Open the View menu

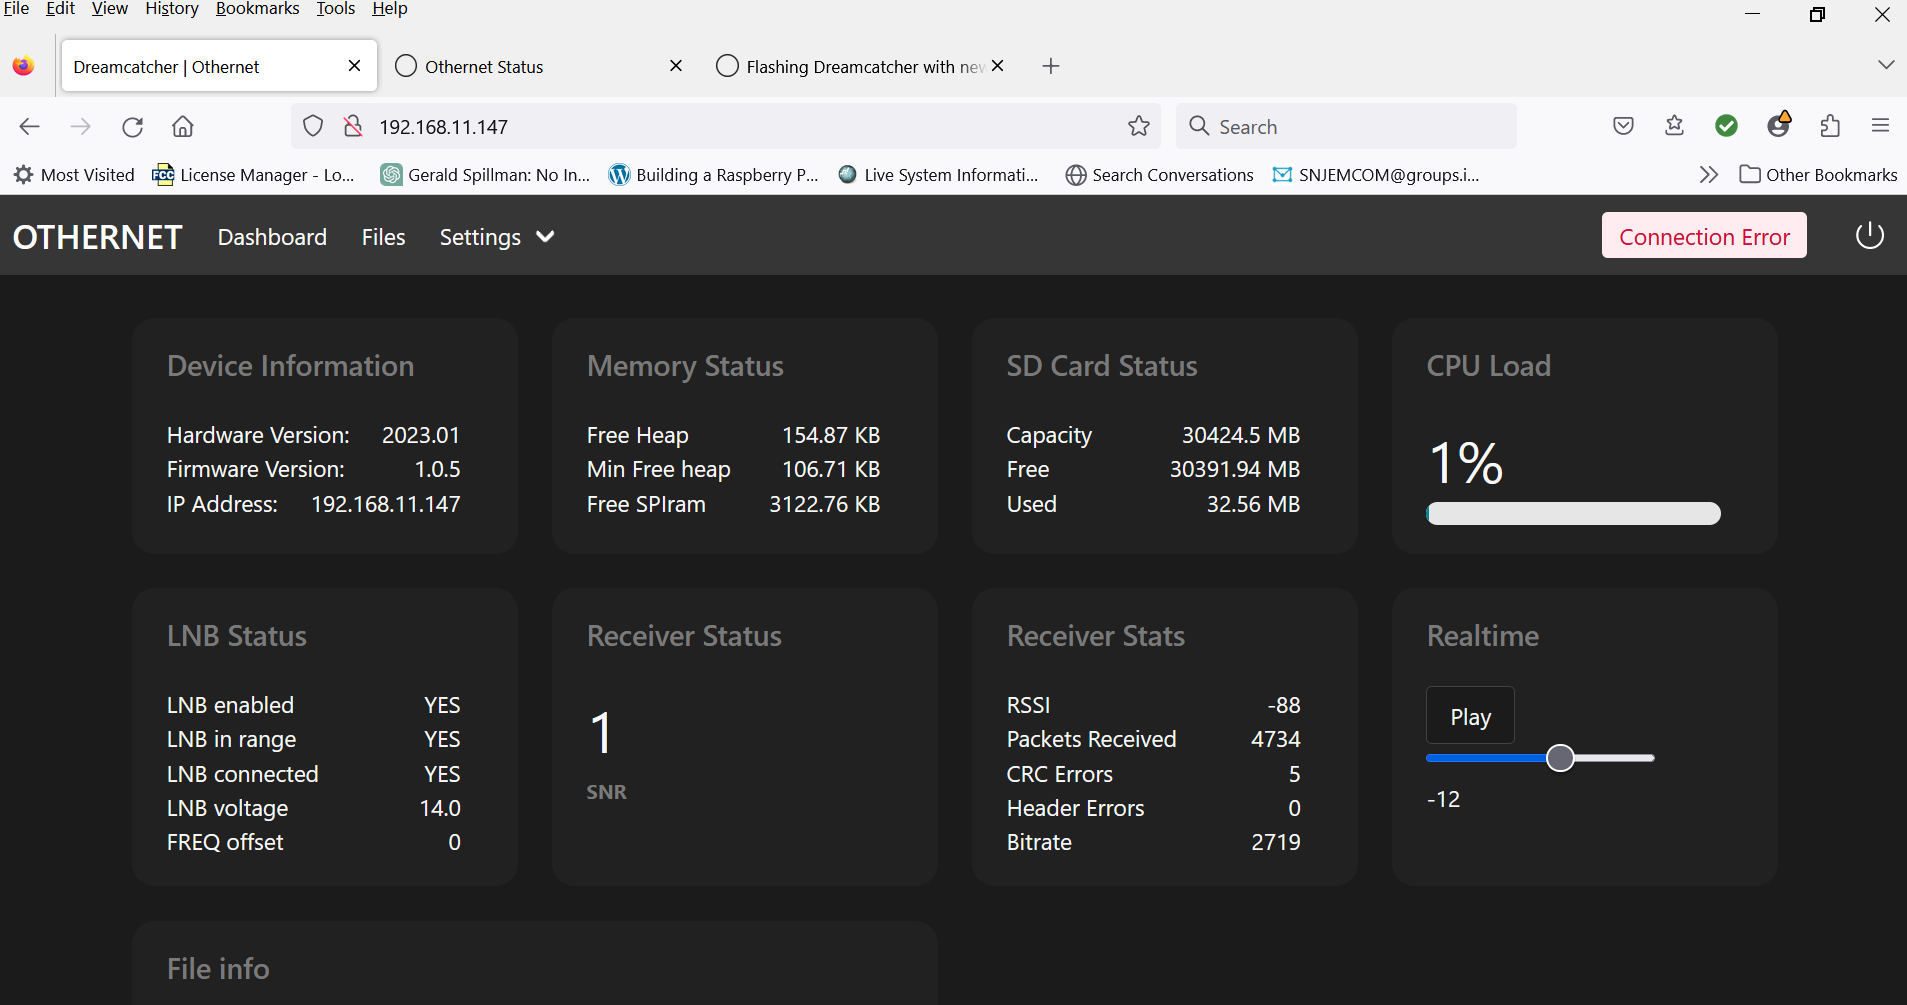click(109, 9)
